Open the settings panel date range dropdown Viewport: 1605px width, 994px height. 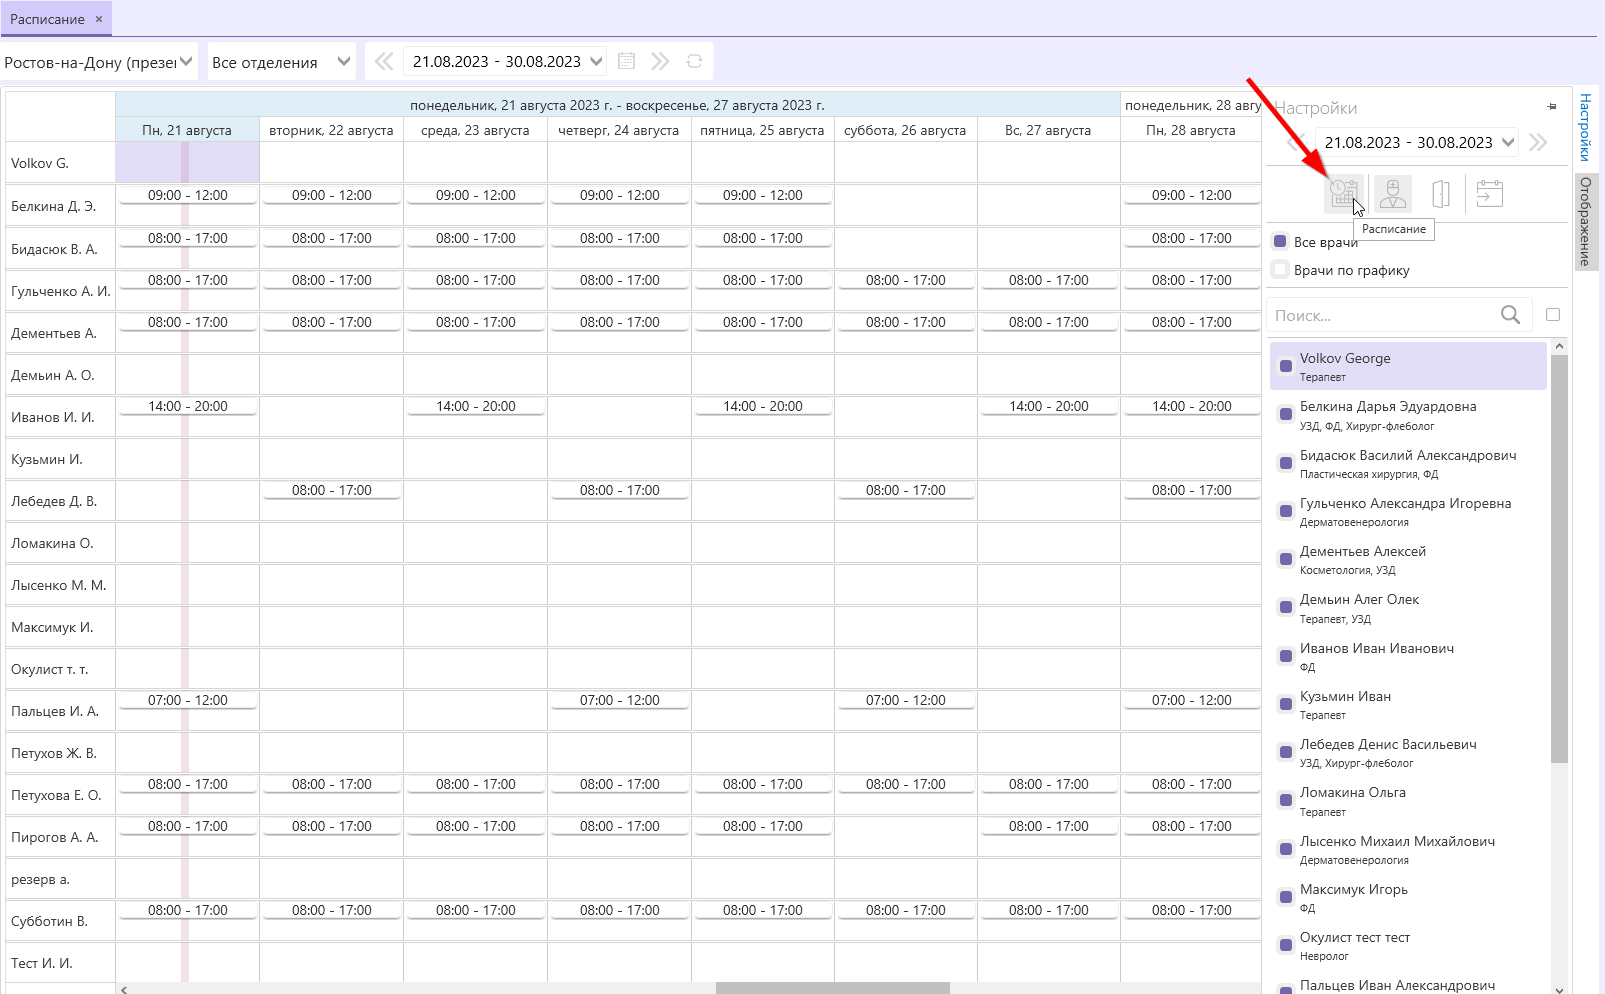[1509, 142]
